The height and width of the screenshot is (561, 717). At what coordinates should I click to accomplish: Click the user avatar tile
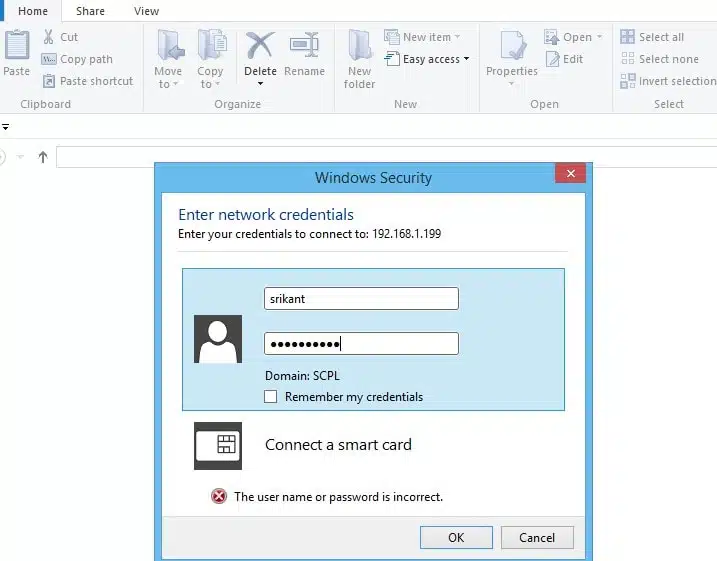pos(218,339)
